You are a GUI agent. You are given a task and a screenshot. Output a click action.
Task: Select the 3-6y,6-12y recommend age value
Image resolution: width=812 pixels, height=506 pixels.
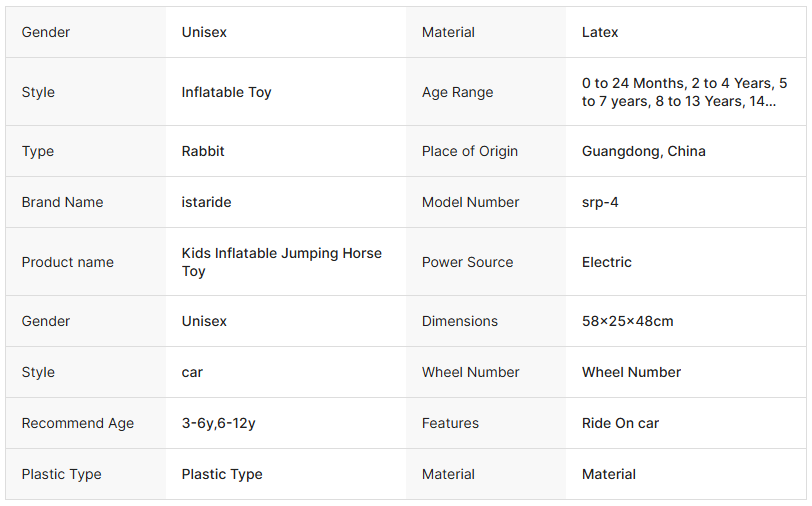(x=218, y=423)
